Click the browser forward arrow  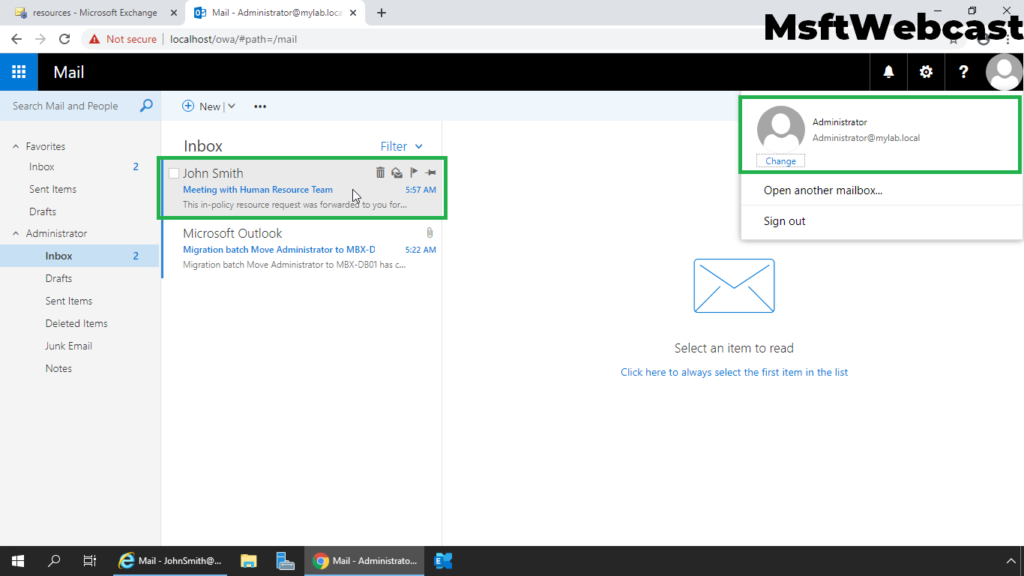(40, 39)
